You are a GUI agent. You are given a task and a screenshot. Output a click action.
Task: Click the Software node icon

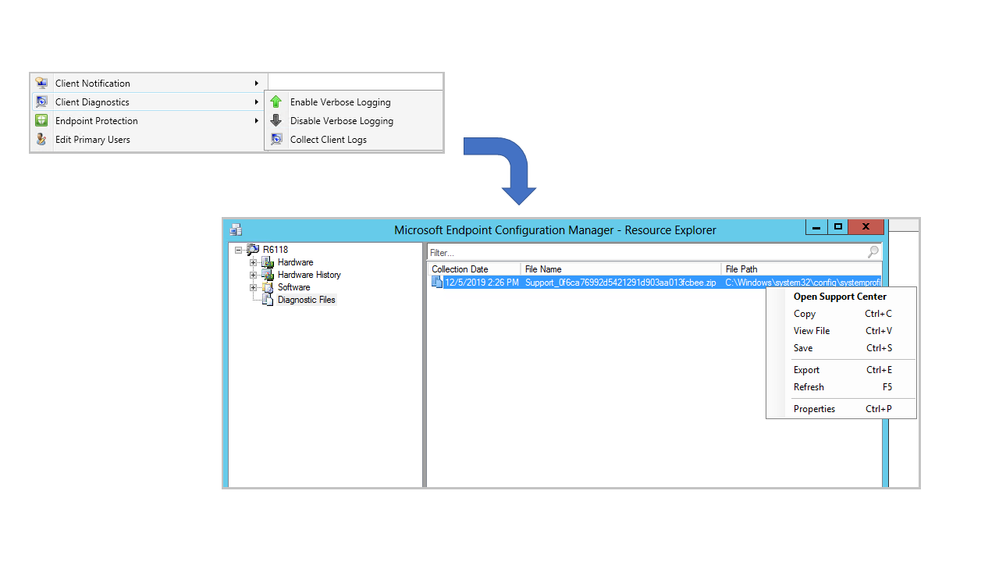[268, 287]
